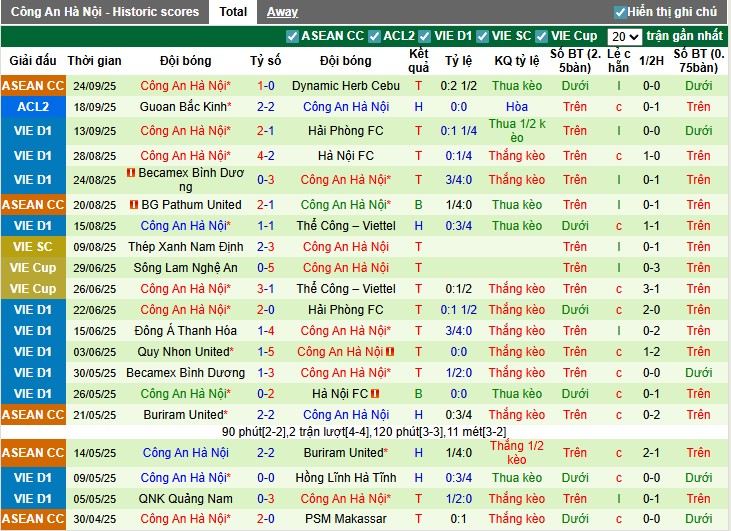
Task: Click the ACL2 league label
Action: pyautogui.click(x=33, y=107)
